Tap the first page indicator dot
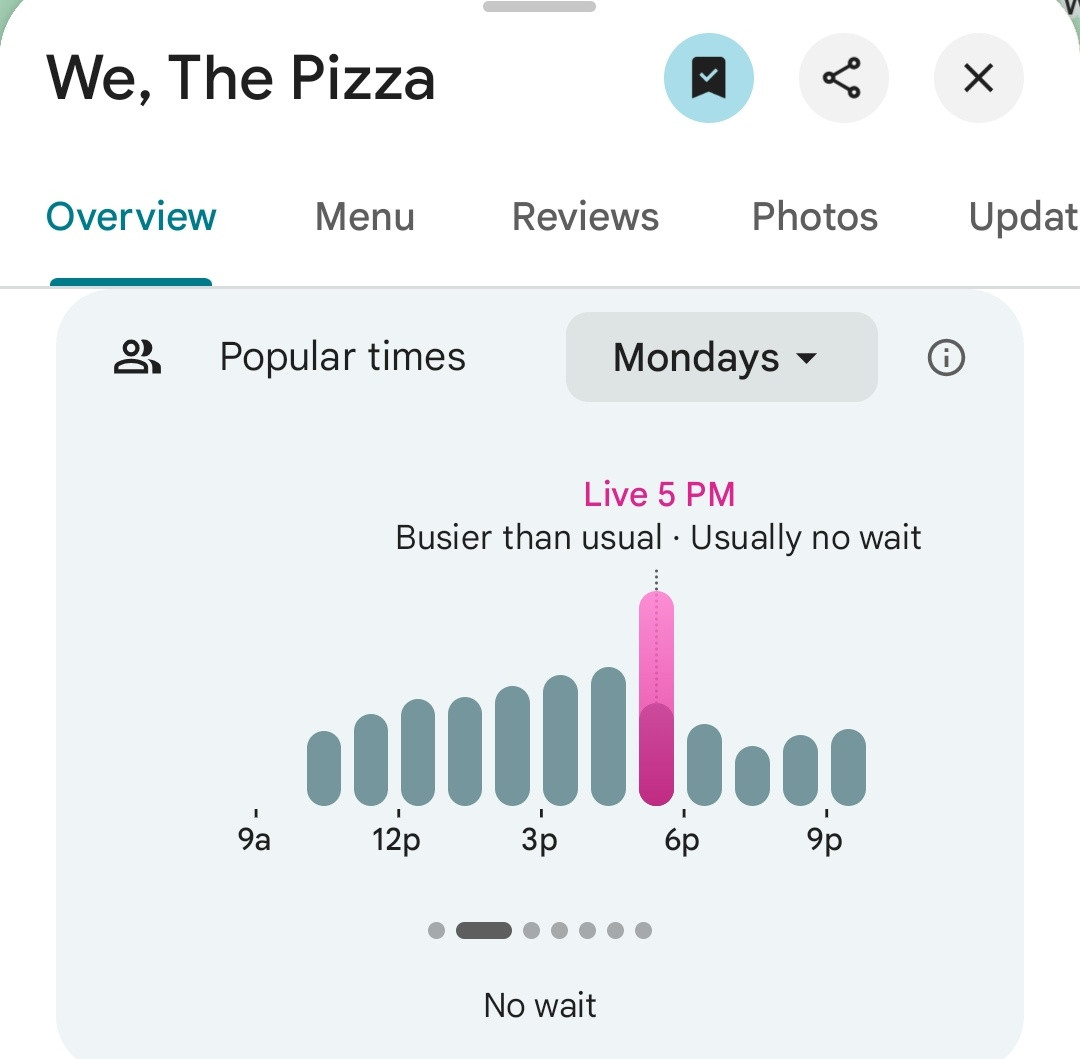 (436, 931)
